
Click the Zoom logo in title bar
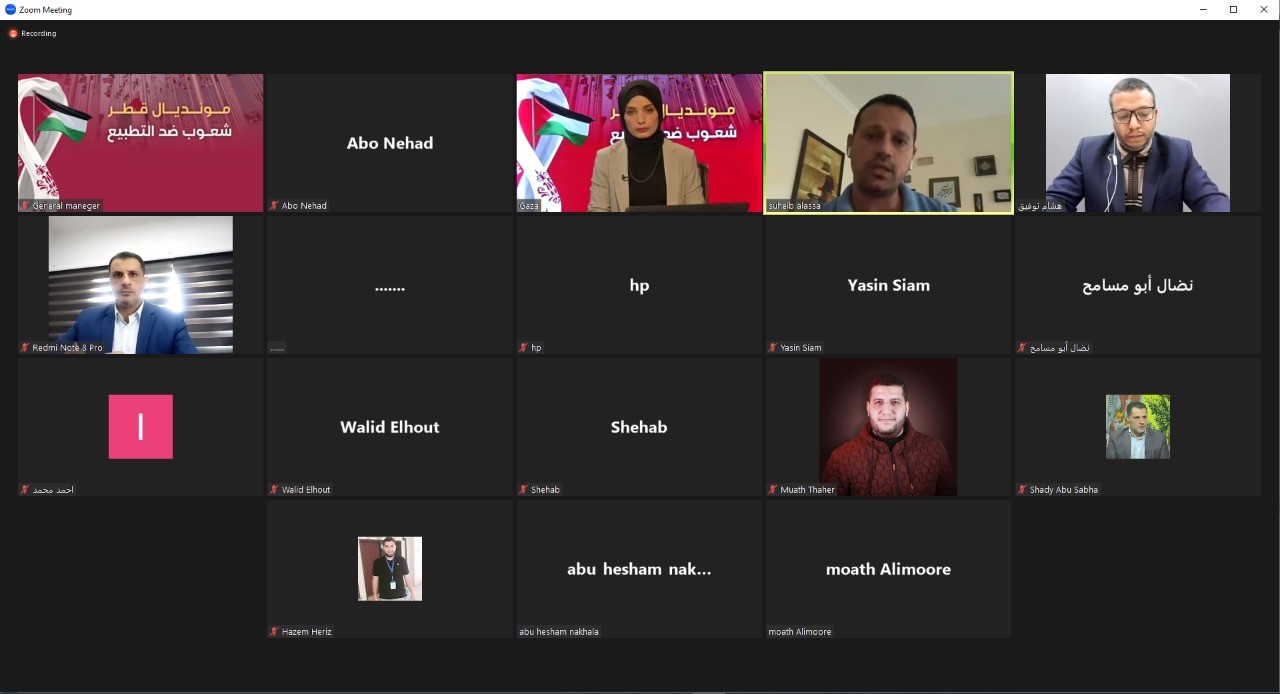pos(10,9)
